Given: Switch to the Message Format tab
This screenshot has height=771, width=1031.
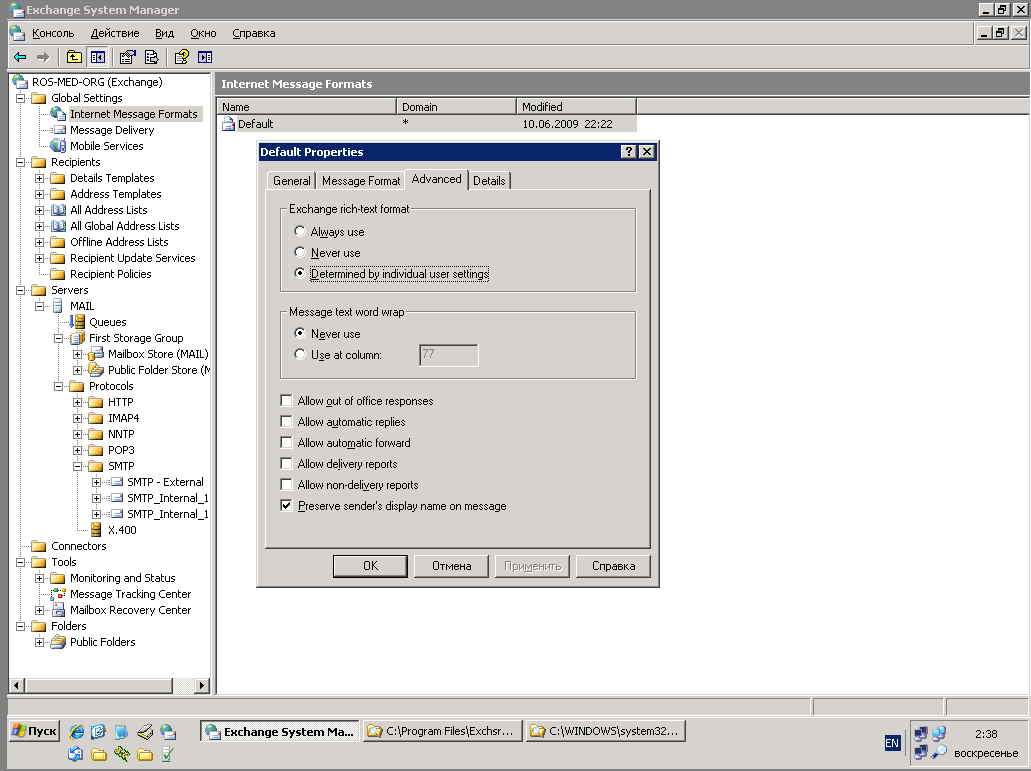Looking at the screenshot, I should [x=361, y=181].
